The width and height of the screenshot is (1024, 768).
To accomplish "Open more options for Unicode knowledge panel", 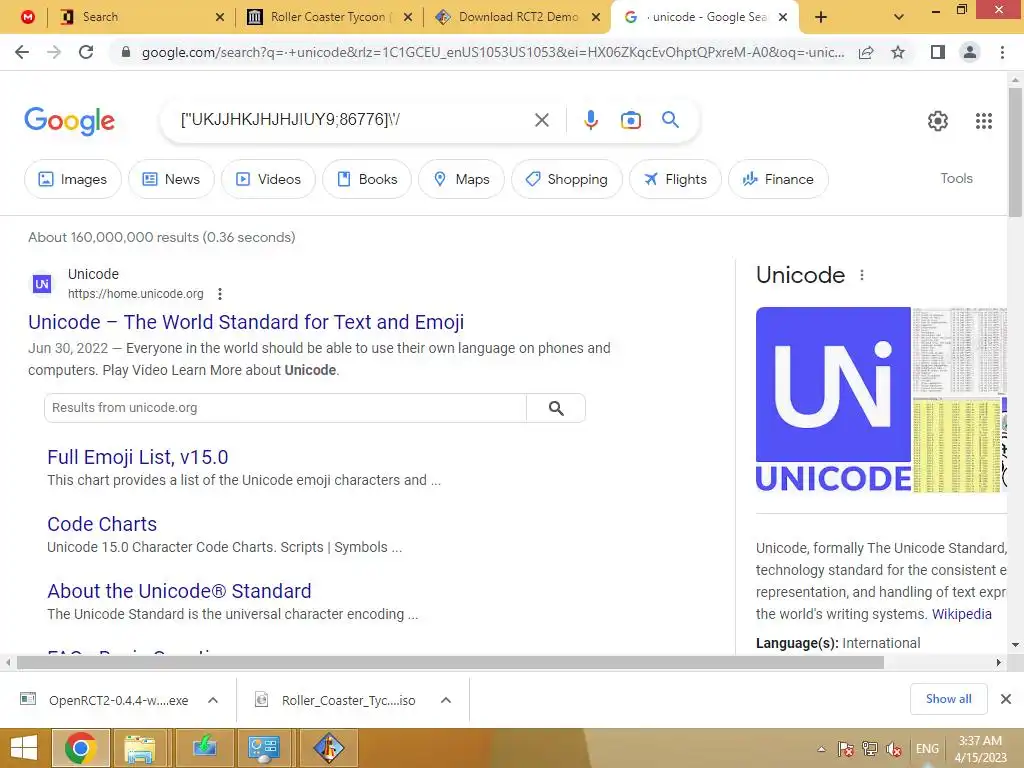I will click(x=862, y=275).
